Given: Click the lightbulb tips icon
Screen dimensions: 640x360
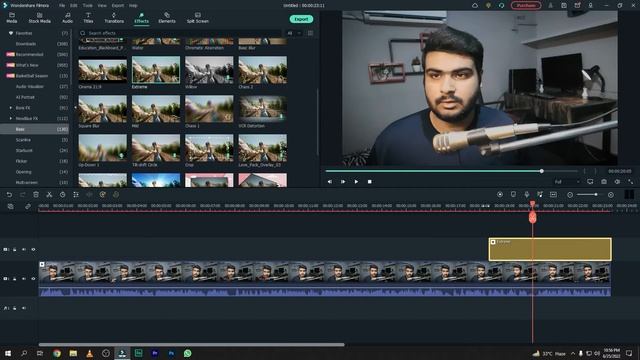Looking at the screenshot, I should click(x=488, y=6).
